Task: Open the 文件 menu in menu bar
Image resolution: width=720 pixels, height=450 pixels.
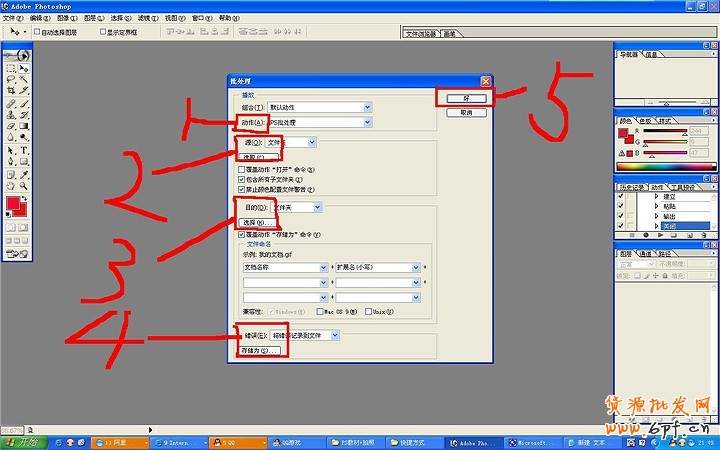Action: 12,18
